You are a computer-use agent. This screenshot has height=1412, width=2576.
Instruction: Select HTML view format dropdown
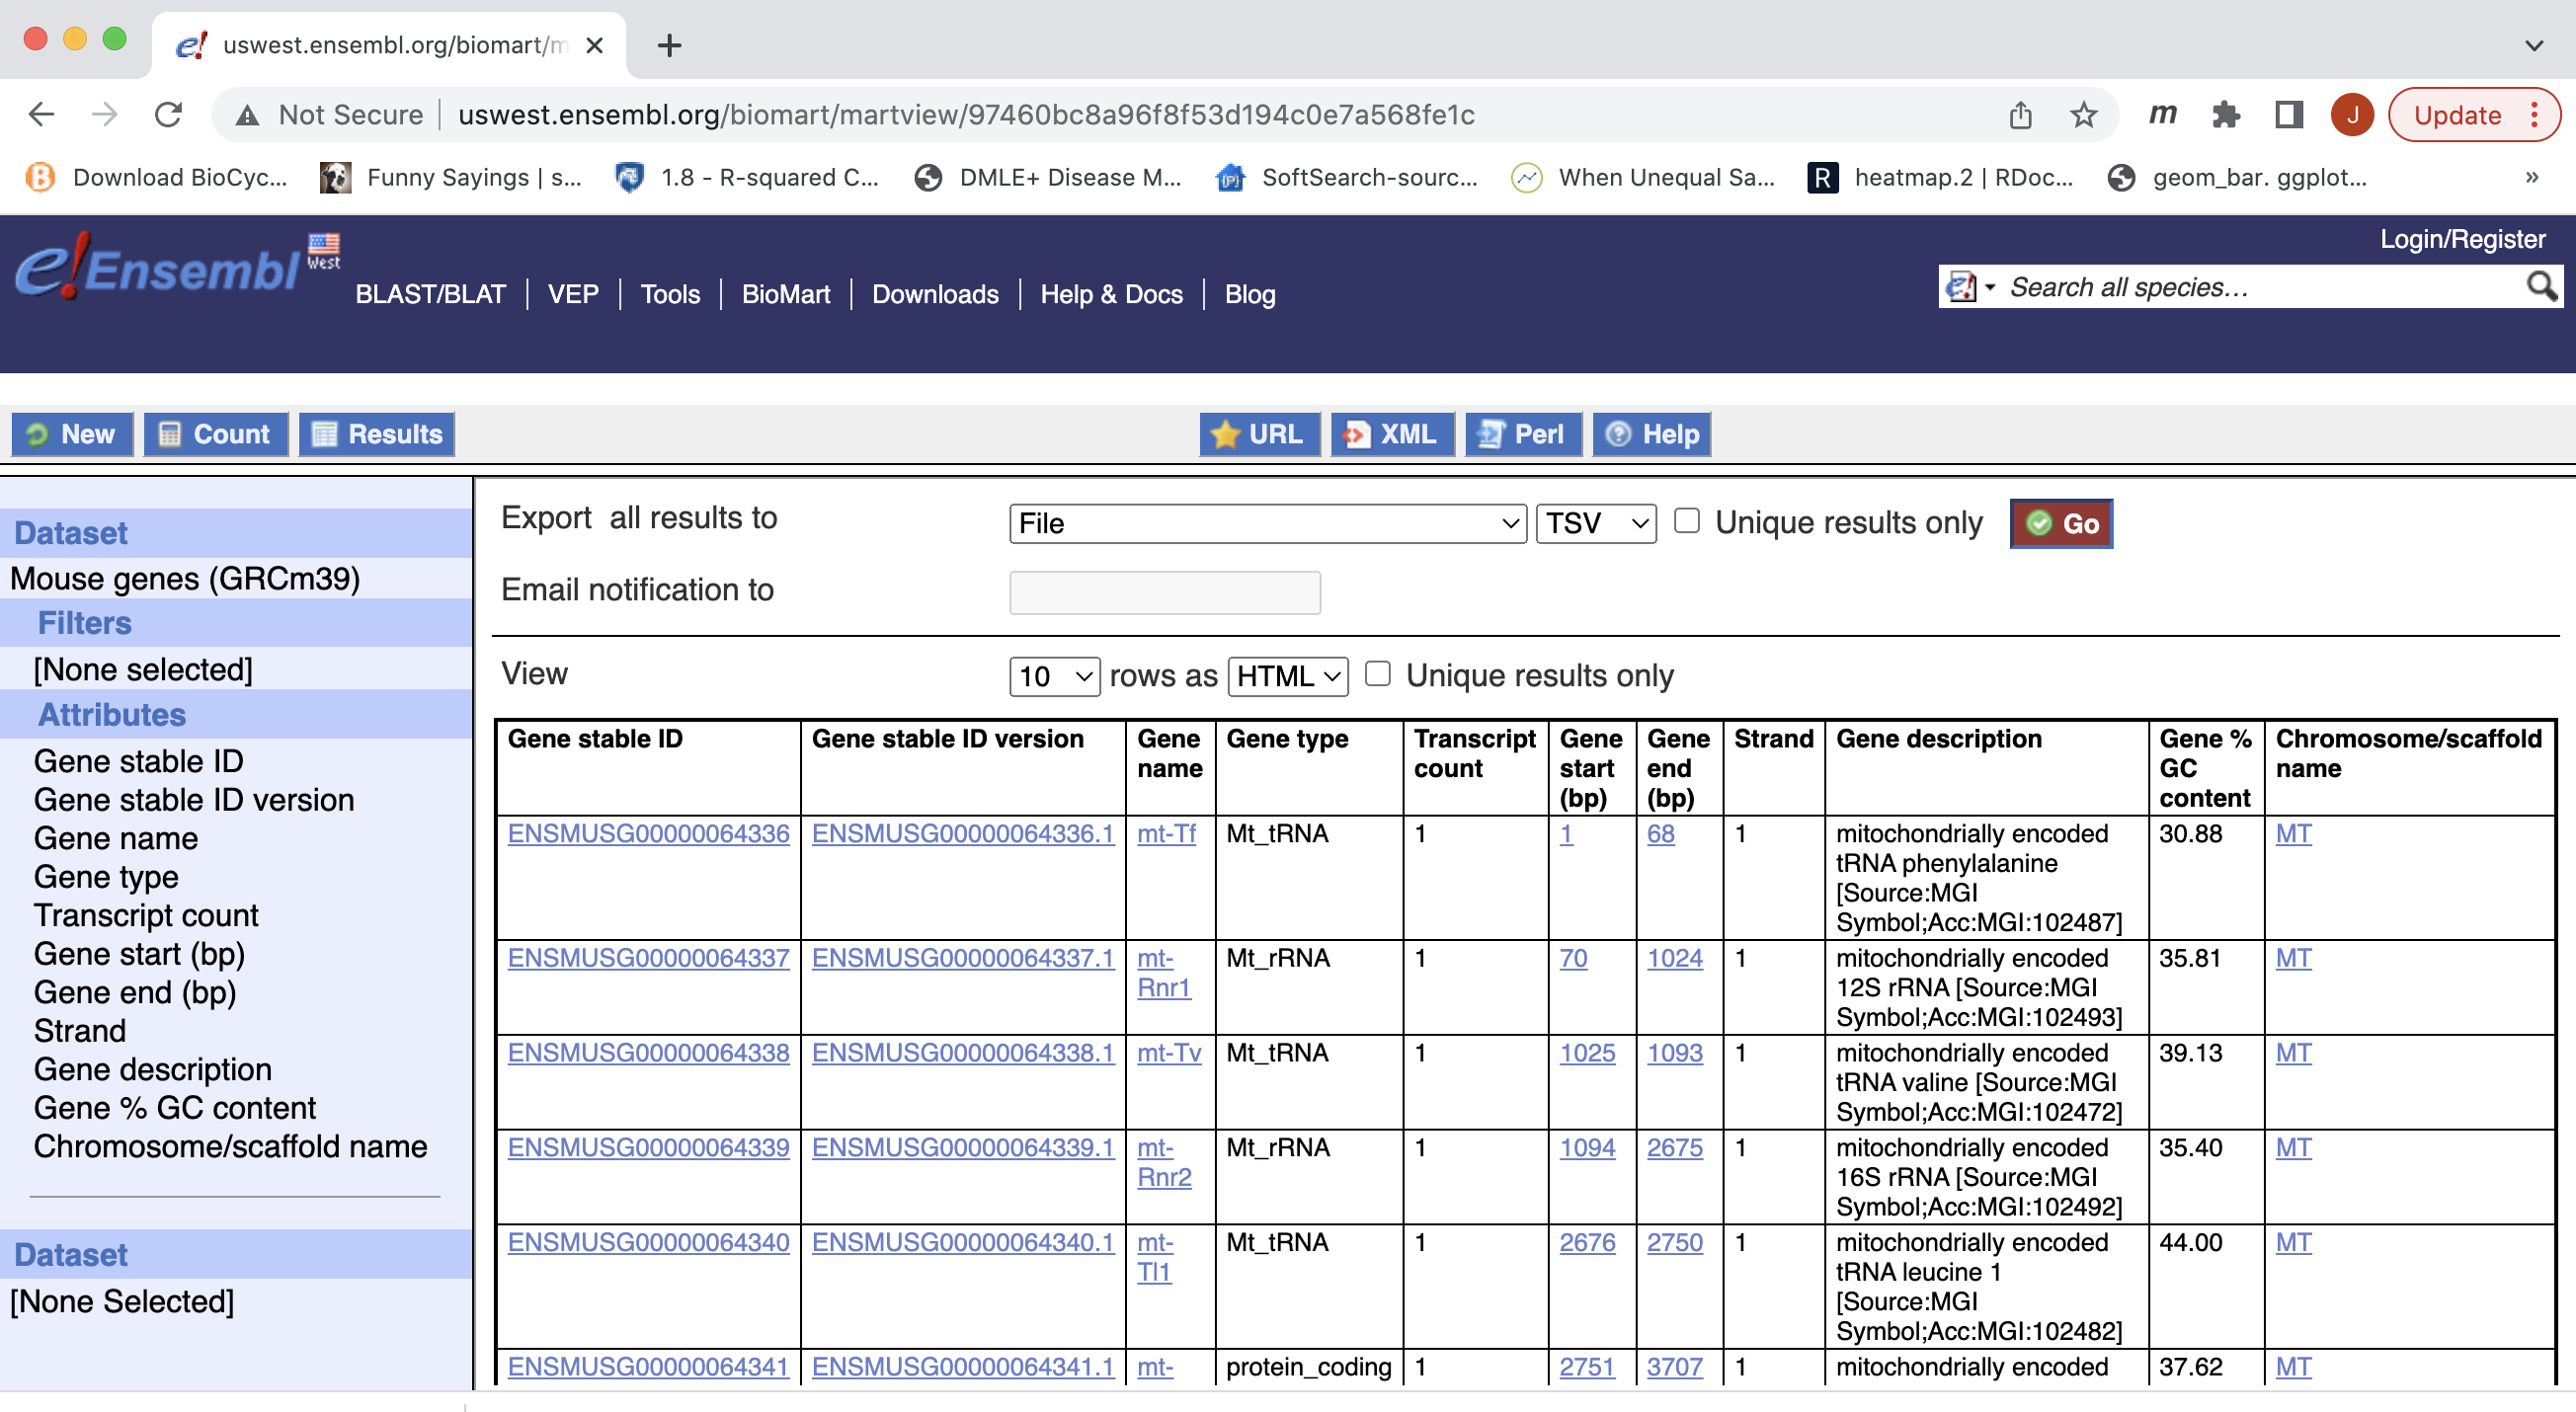(1287, 674)
